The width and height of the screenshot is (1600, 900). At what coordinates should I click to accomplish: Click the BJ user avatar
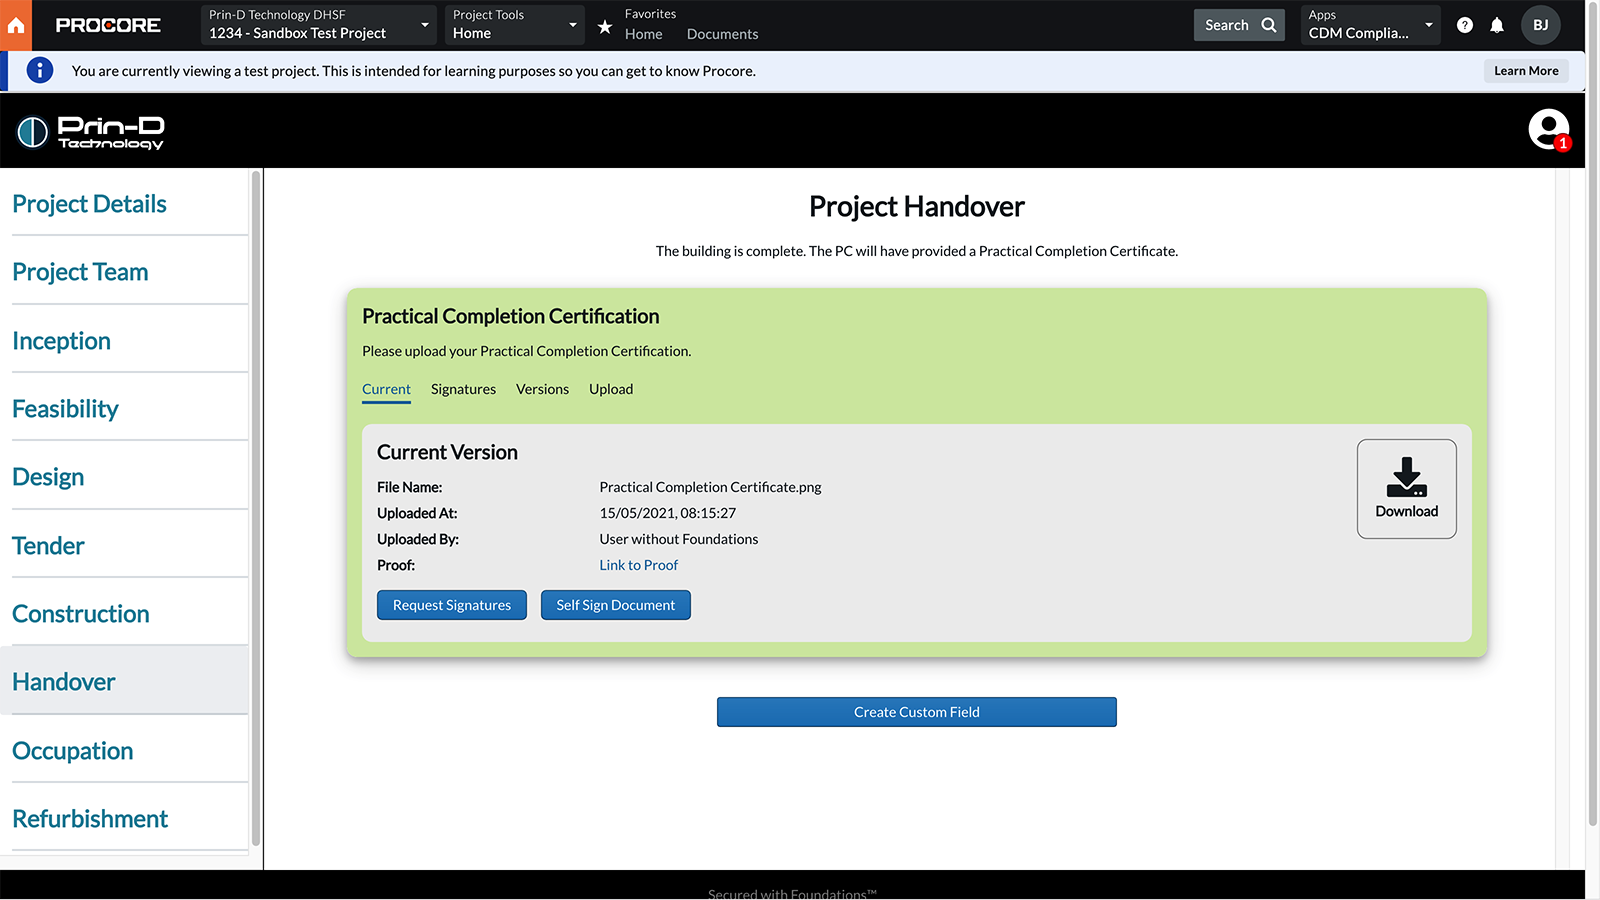pos(1540,25)
